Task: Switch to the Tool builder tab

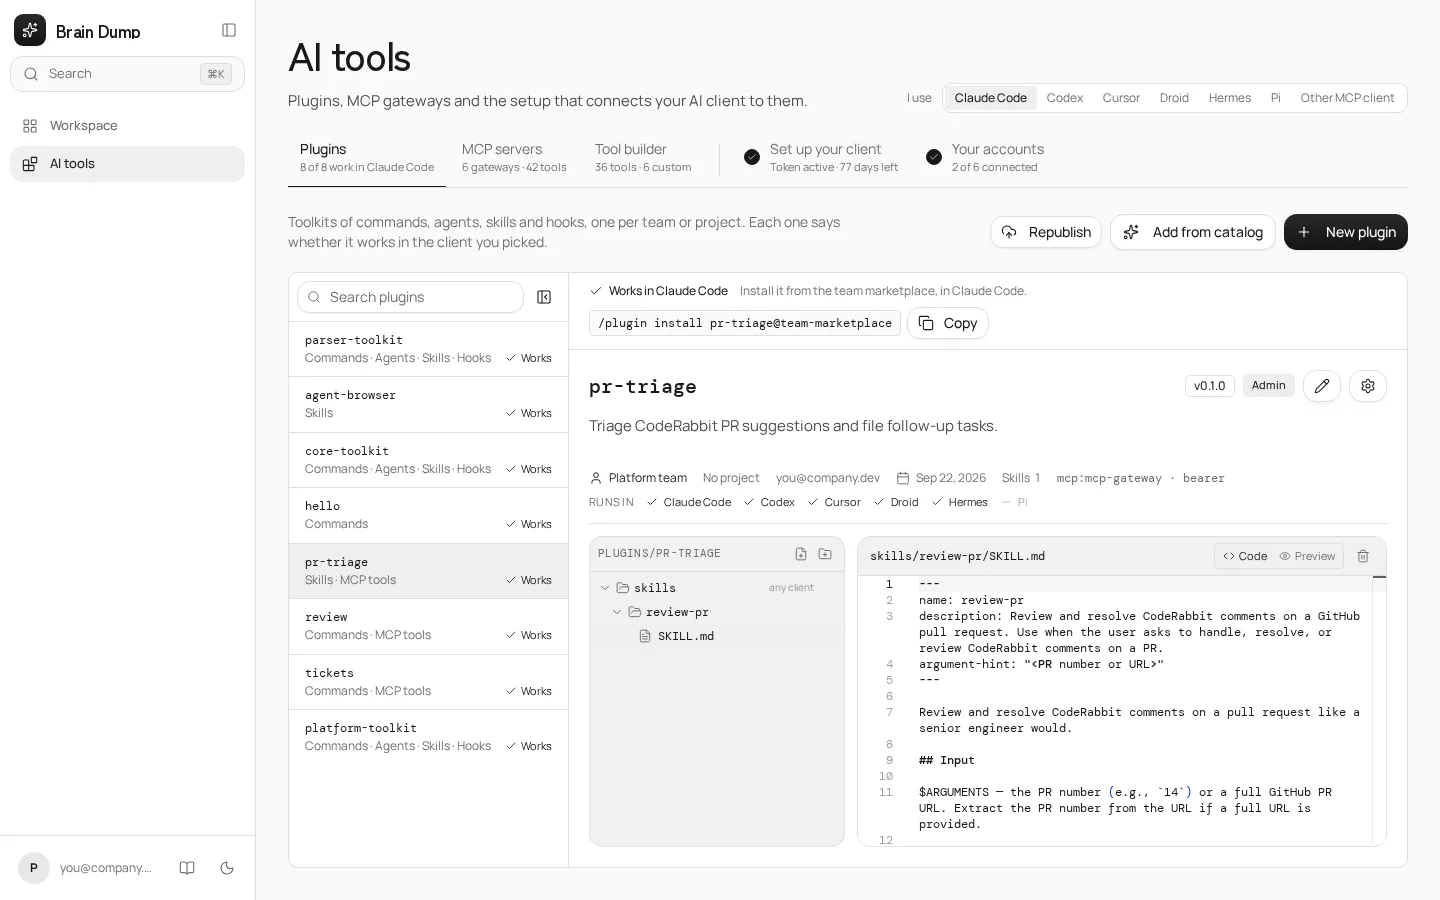Action: (x=643, y=158)
